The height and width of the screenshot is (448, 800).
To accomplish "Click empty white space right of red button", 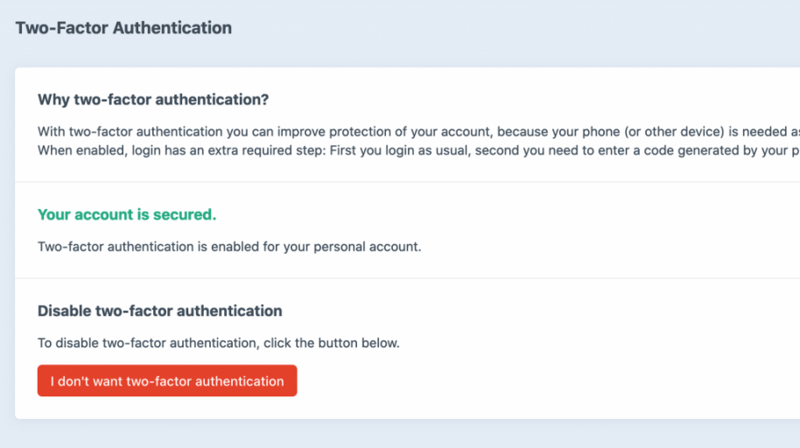I will coord(550,381).
